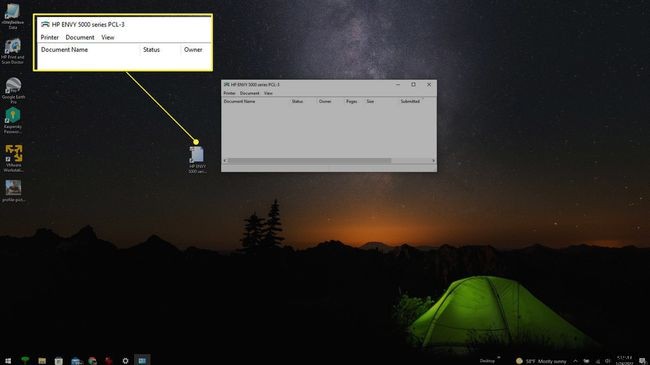The image size is (650, 365).
Task: Open the Windows Start menu
Action: tap(8, 360)
